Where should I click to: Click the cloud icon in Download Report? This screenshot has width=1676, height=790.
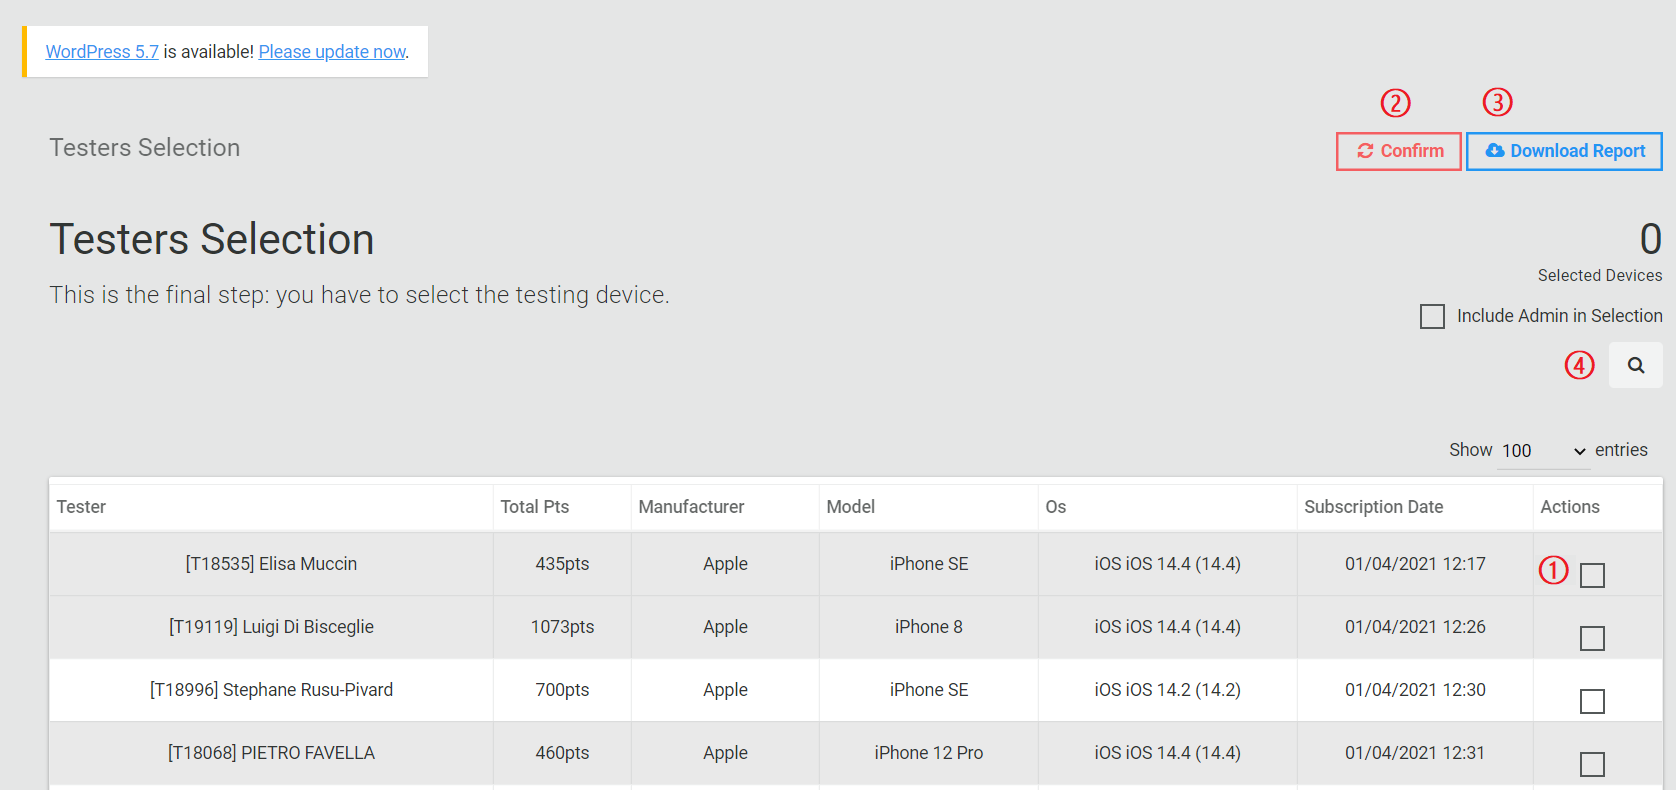click(1495, 150)
